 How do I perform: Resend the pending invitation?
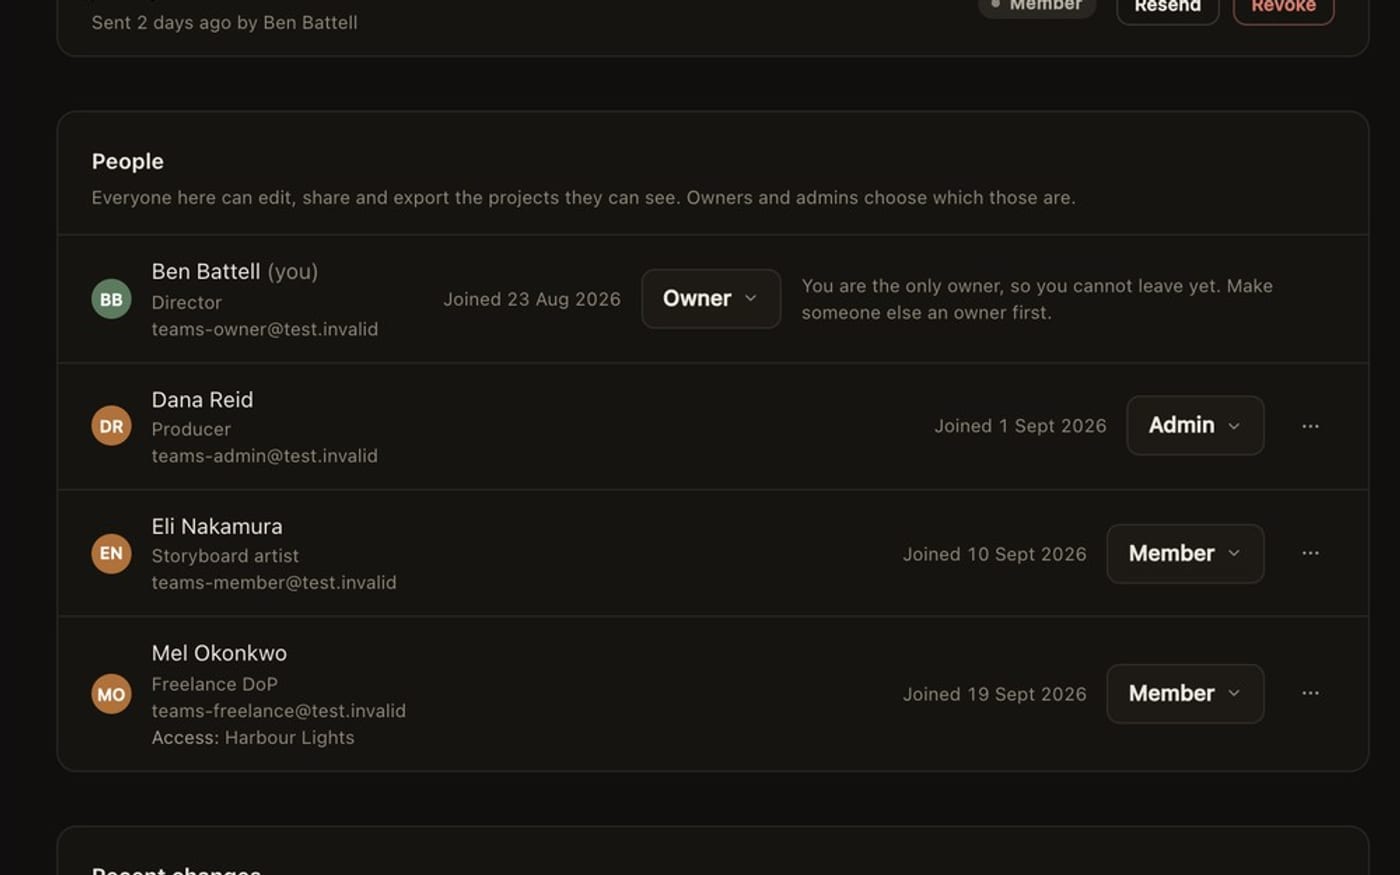(1167, 7)
